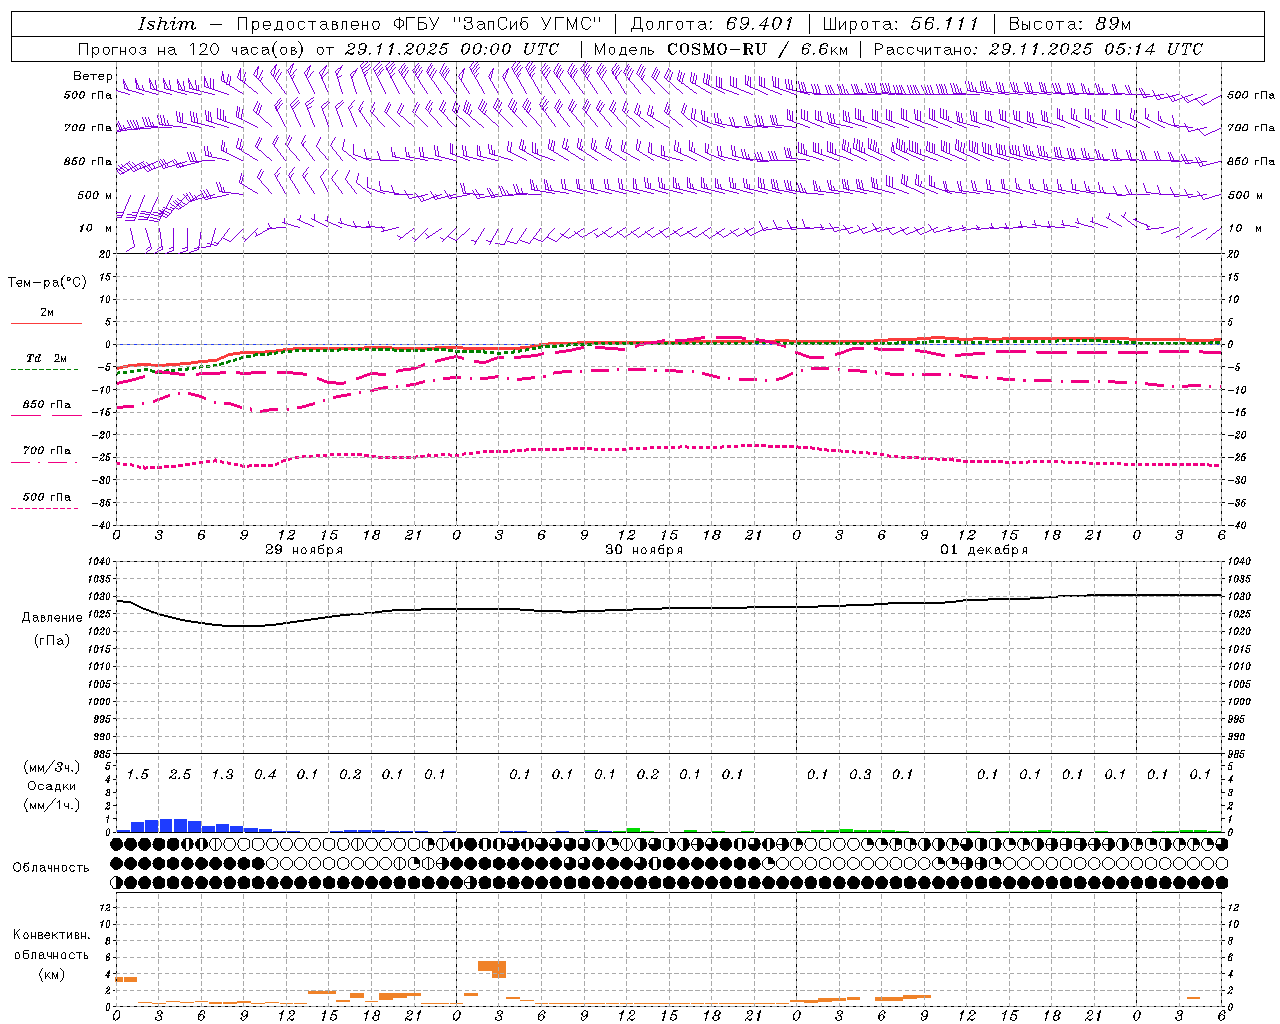Image resolution: width=1280 pixels, height=1024 pixels.
Task: Click the "Td 2м" dew point legend entry
Action: [x=46, y=358]
